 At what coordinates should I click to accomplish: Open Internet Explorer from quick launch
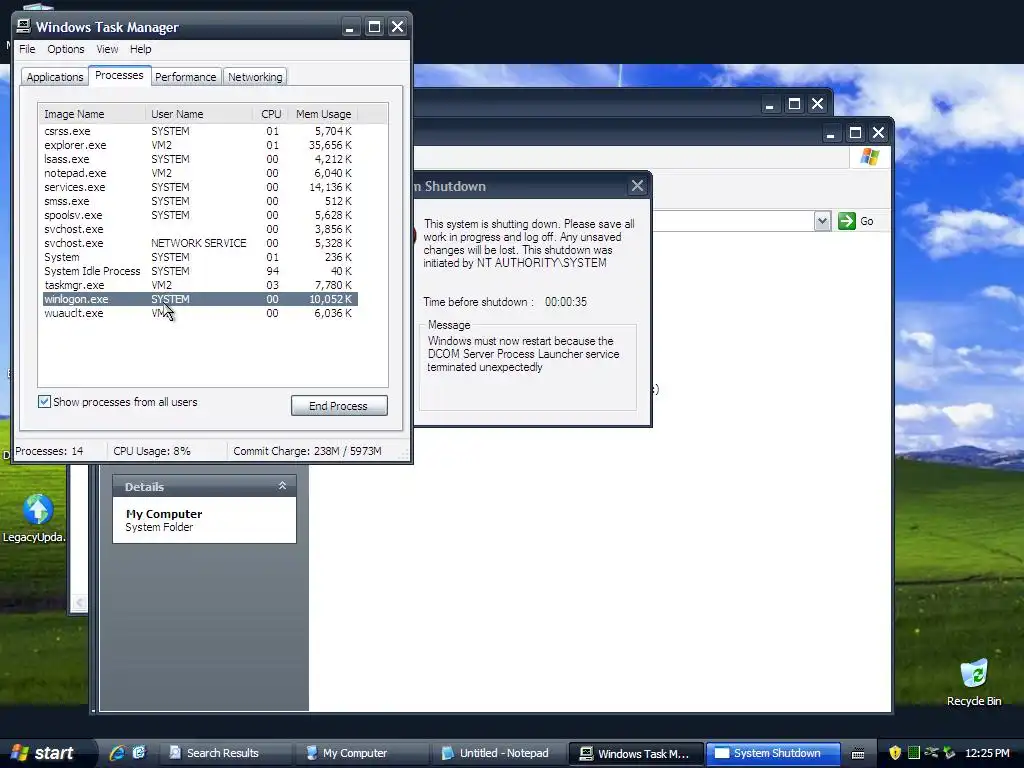[118, 753]
